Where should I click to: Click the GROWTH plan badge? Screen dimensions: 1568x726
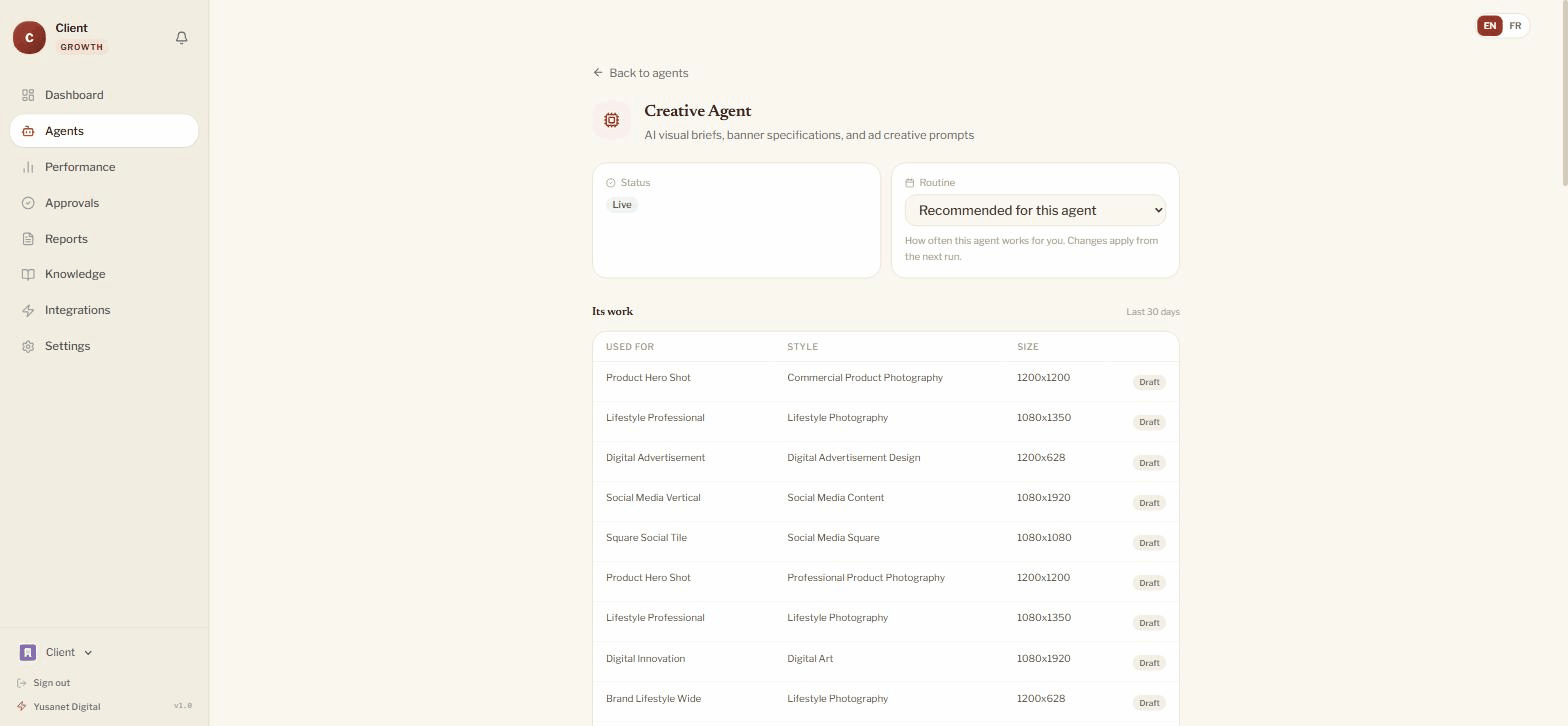(82, 47)
